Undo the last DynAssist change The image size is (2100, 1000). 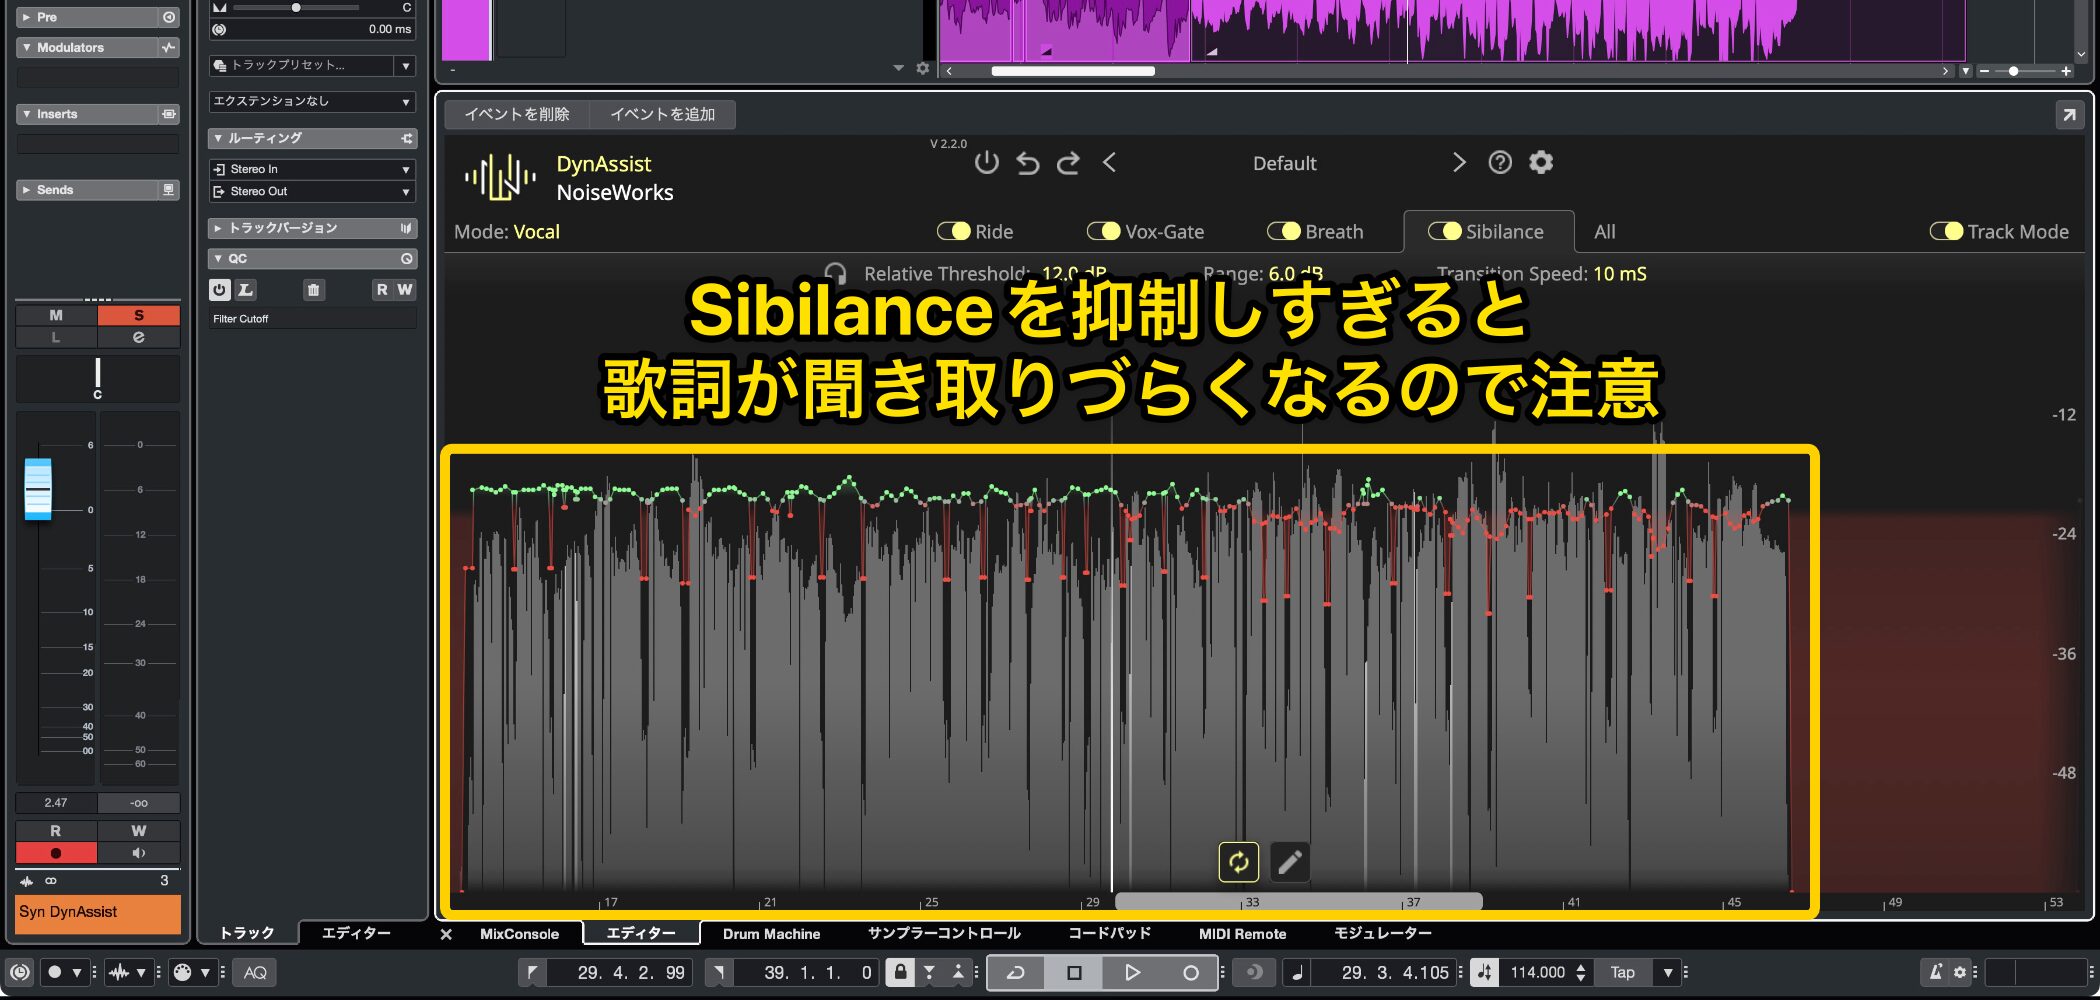1027,163
